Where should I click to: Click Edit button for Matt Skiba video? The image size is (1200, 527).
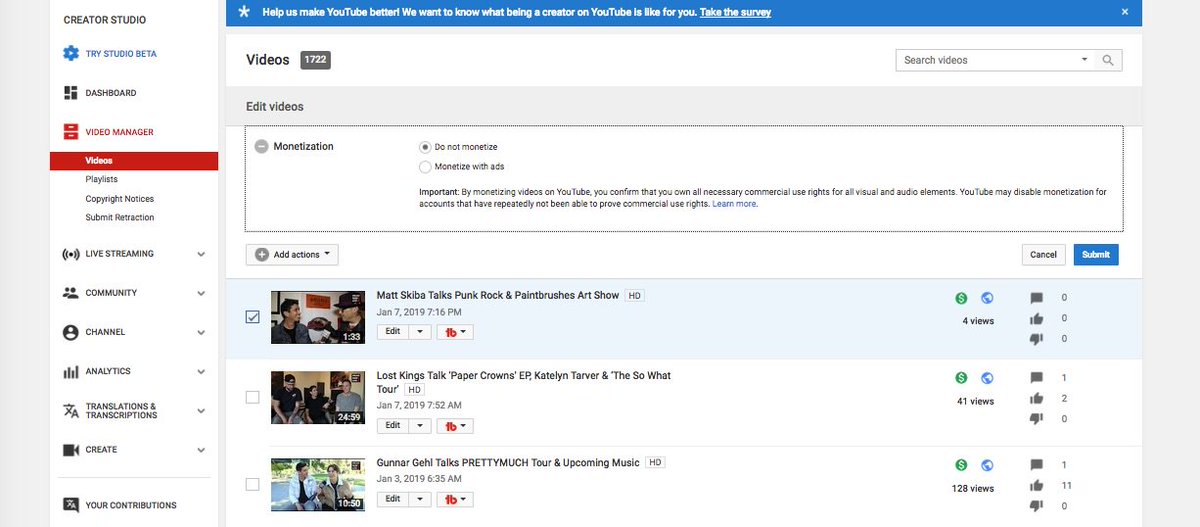click(393, 331)
